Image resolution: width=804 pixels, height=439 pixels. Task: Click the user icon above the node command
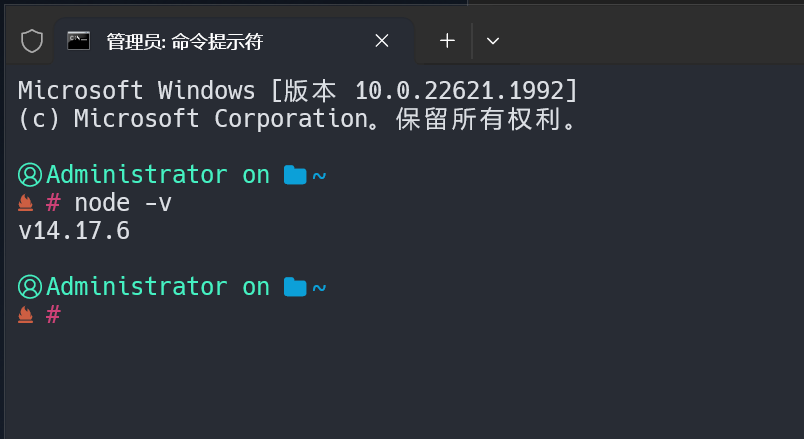(30, 175)
